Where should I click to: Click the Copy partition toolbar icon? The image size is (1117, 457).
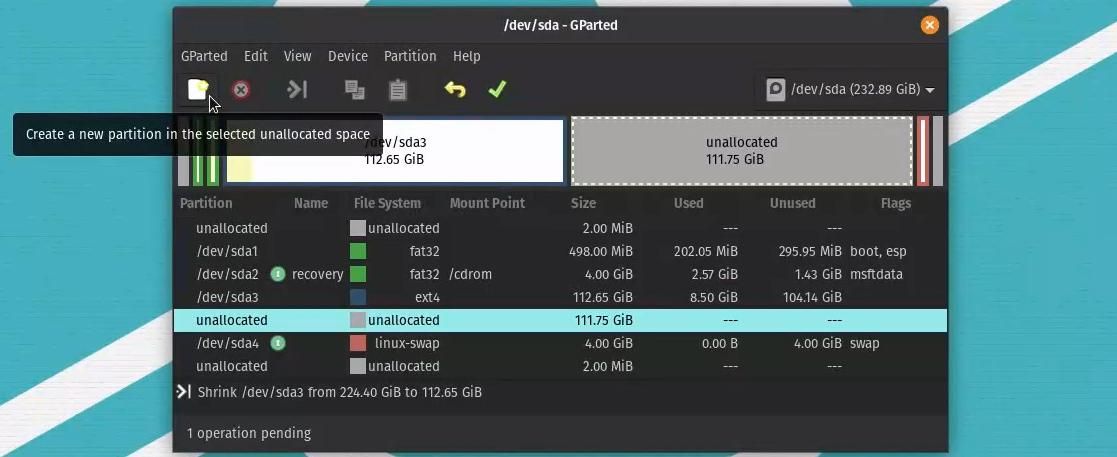click(355, 90)
